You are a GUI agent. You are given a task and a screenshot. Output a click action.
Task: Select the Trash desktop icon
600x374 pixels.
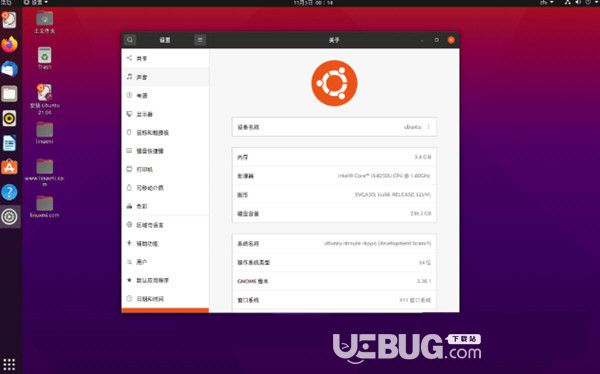click(45, 58)
